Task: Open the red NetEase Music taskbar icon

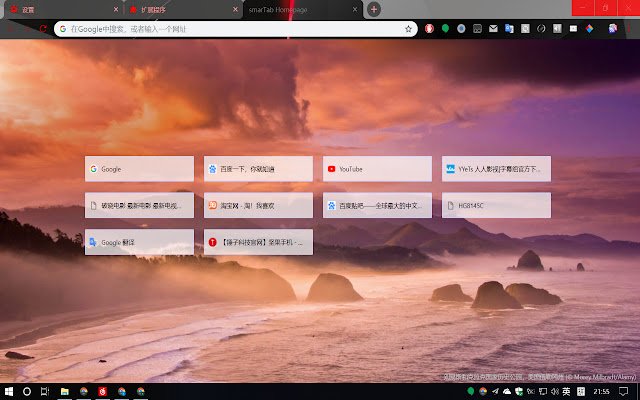Action: [x=102, y=391]
